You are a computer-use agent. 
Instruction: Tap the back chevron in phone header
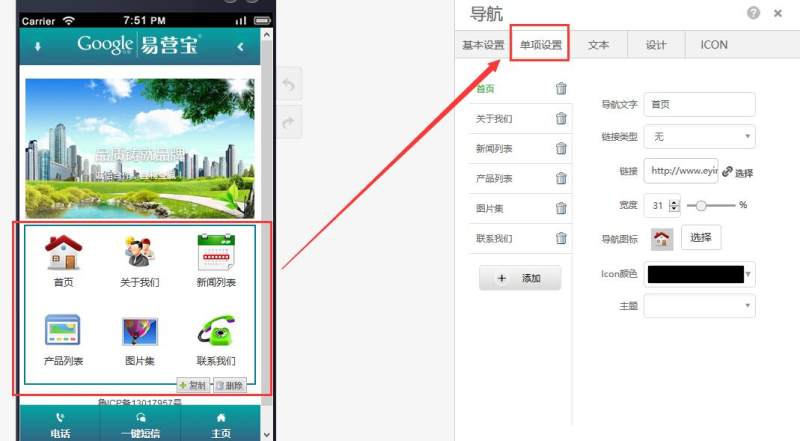click(x=240, y=46)
